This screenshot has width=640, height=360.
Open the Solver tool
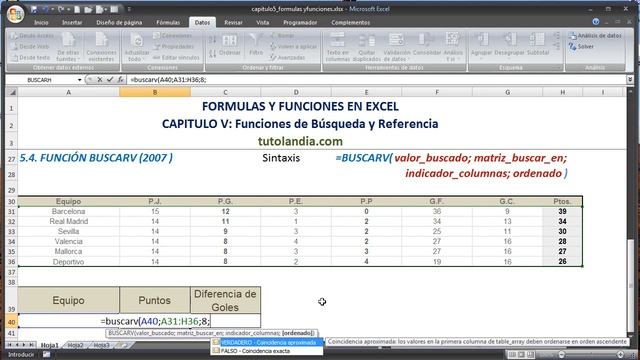[581, 47]
